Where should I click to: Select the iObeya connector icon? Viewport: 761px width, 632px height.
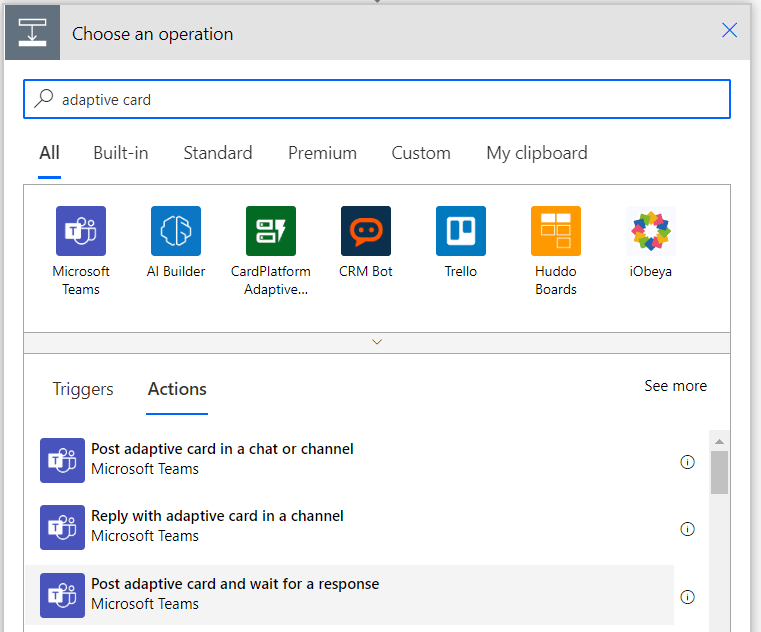tap(651, 231)
